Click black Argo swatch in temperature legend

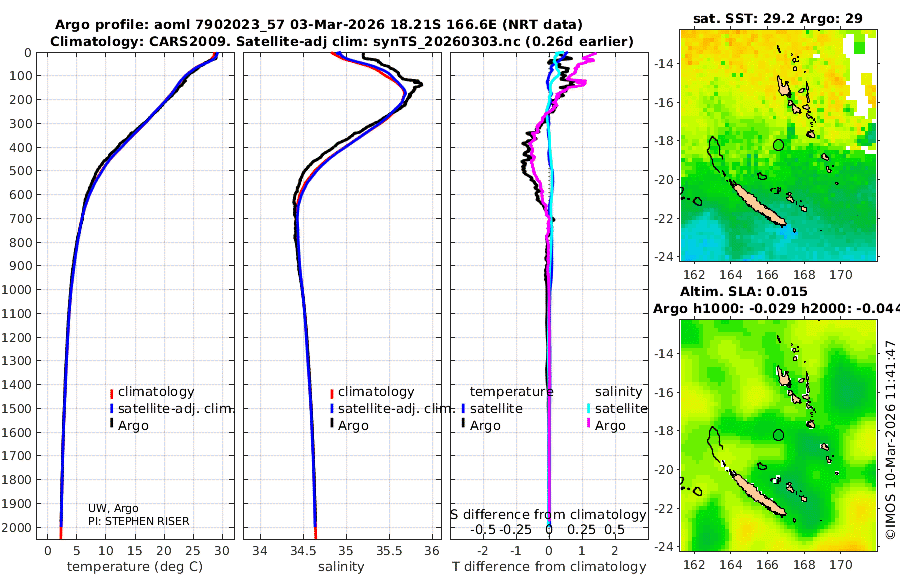111,424
